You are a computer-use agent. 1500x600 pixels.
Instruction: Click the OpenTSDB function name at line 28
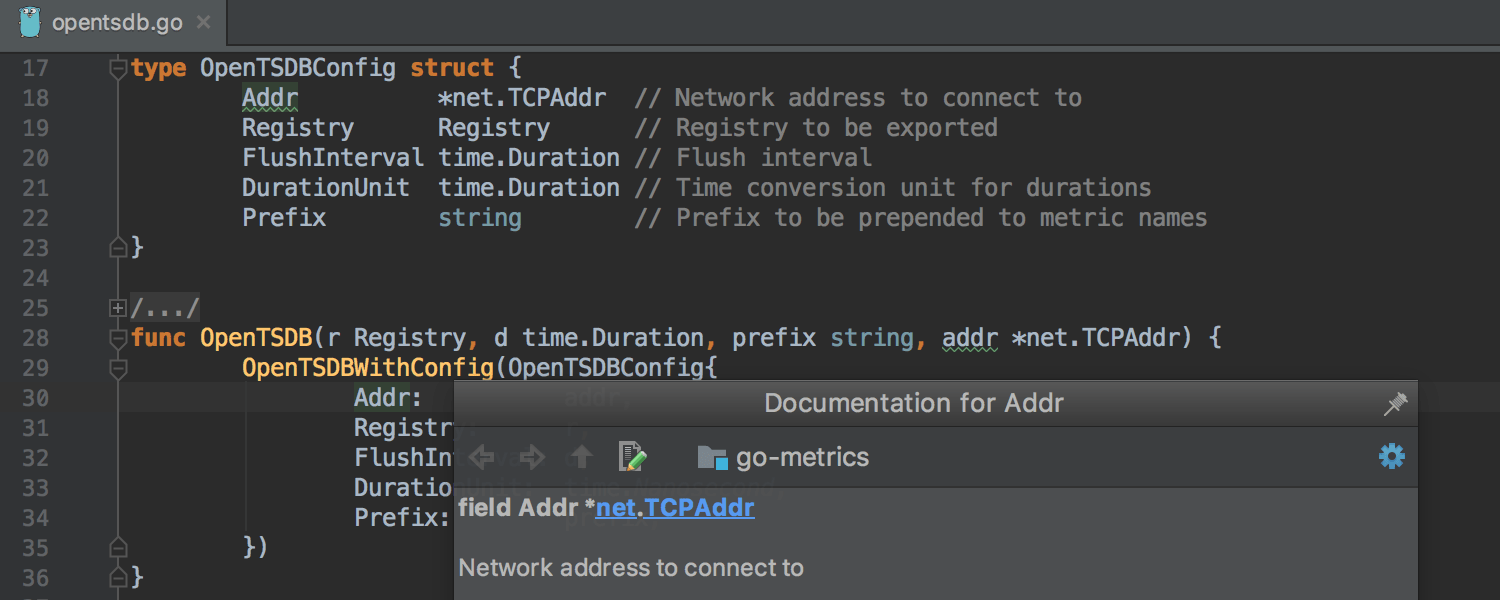click(257, 338)
